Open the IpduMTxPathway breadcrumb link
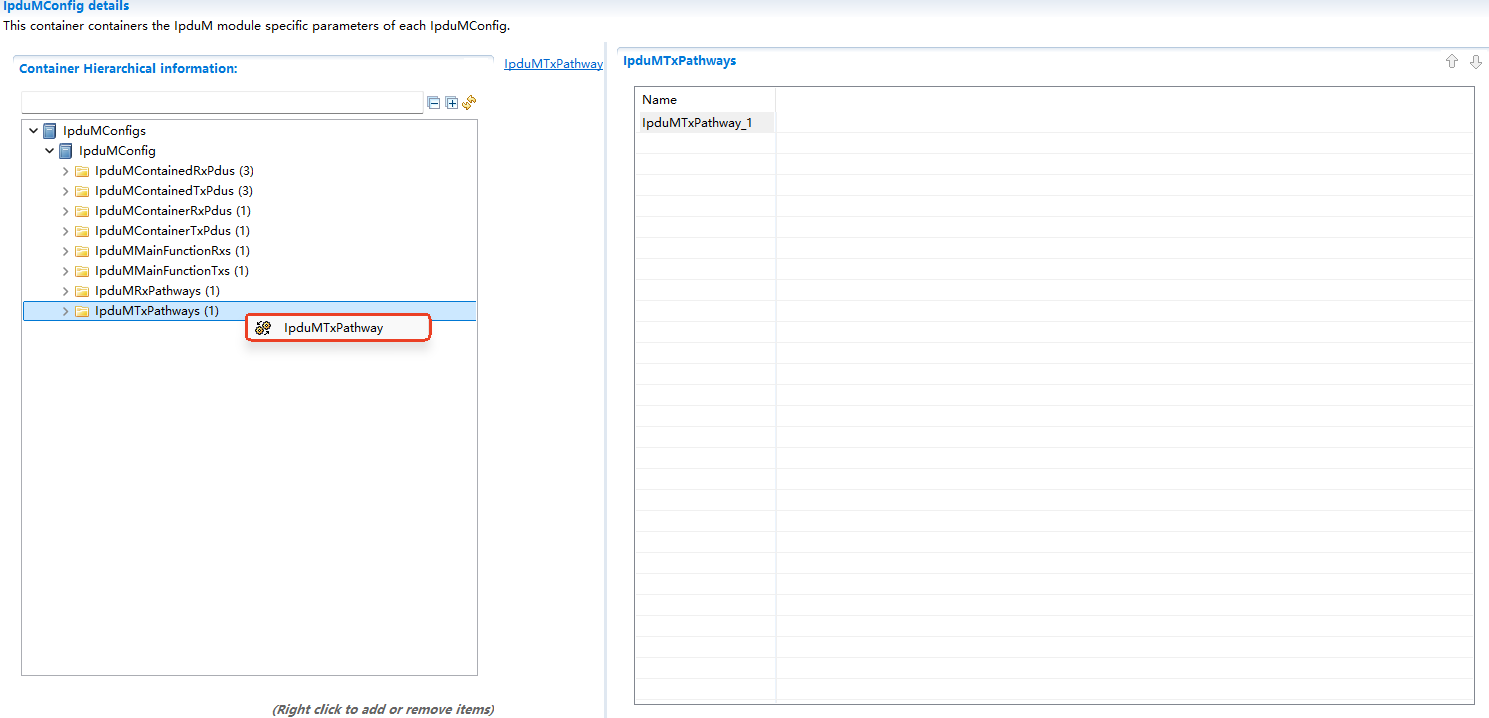The width and height of the screenshot is (1489, 718). (x=553, y=63)
